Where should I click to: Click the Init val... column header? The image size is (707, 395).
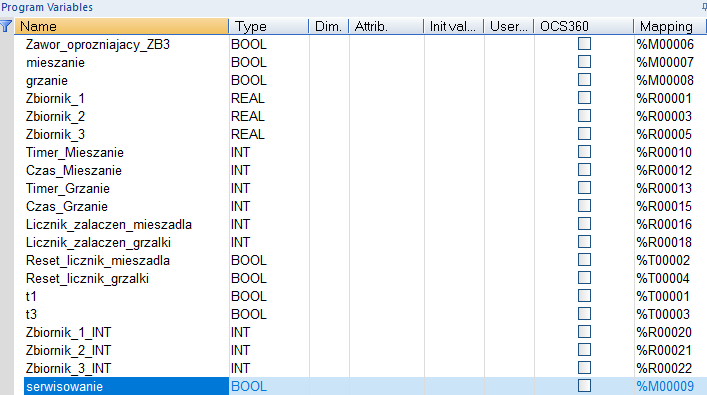coord(454,26)
